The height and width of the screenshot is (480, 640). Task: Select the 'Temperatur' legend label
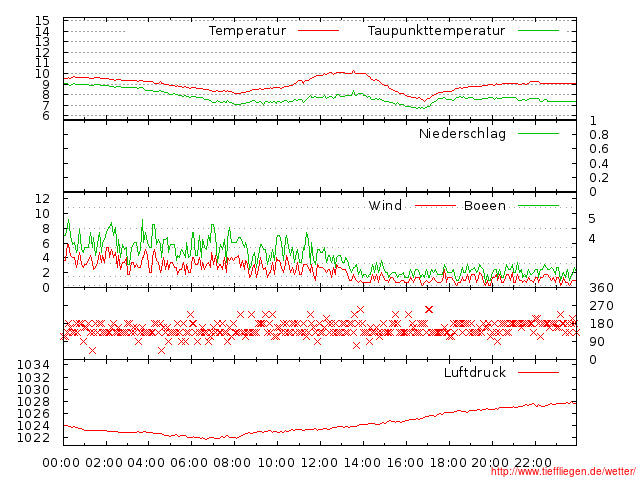pos(247,31)
